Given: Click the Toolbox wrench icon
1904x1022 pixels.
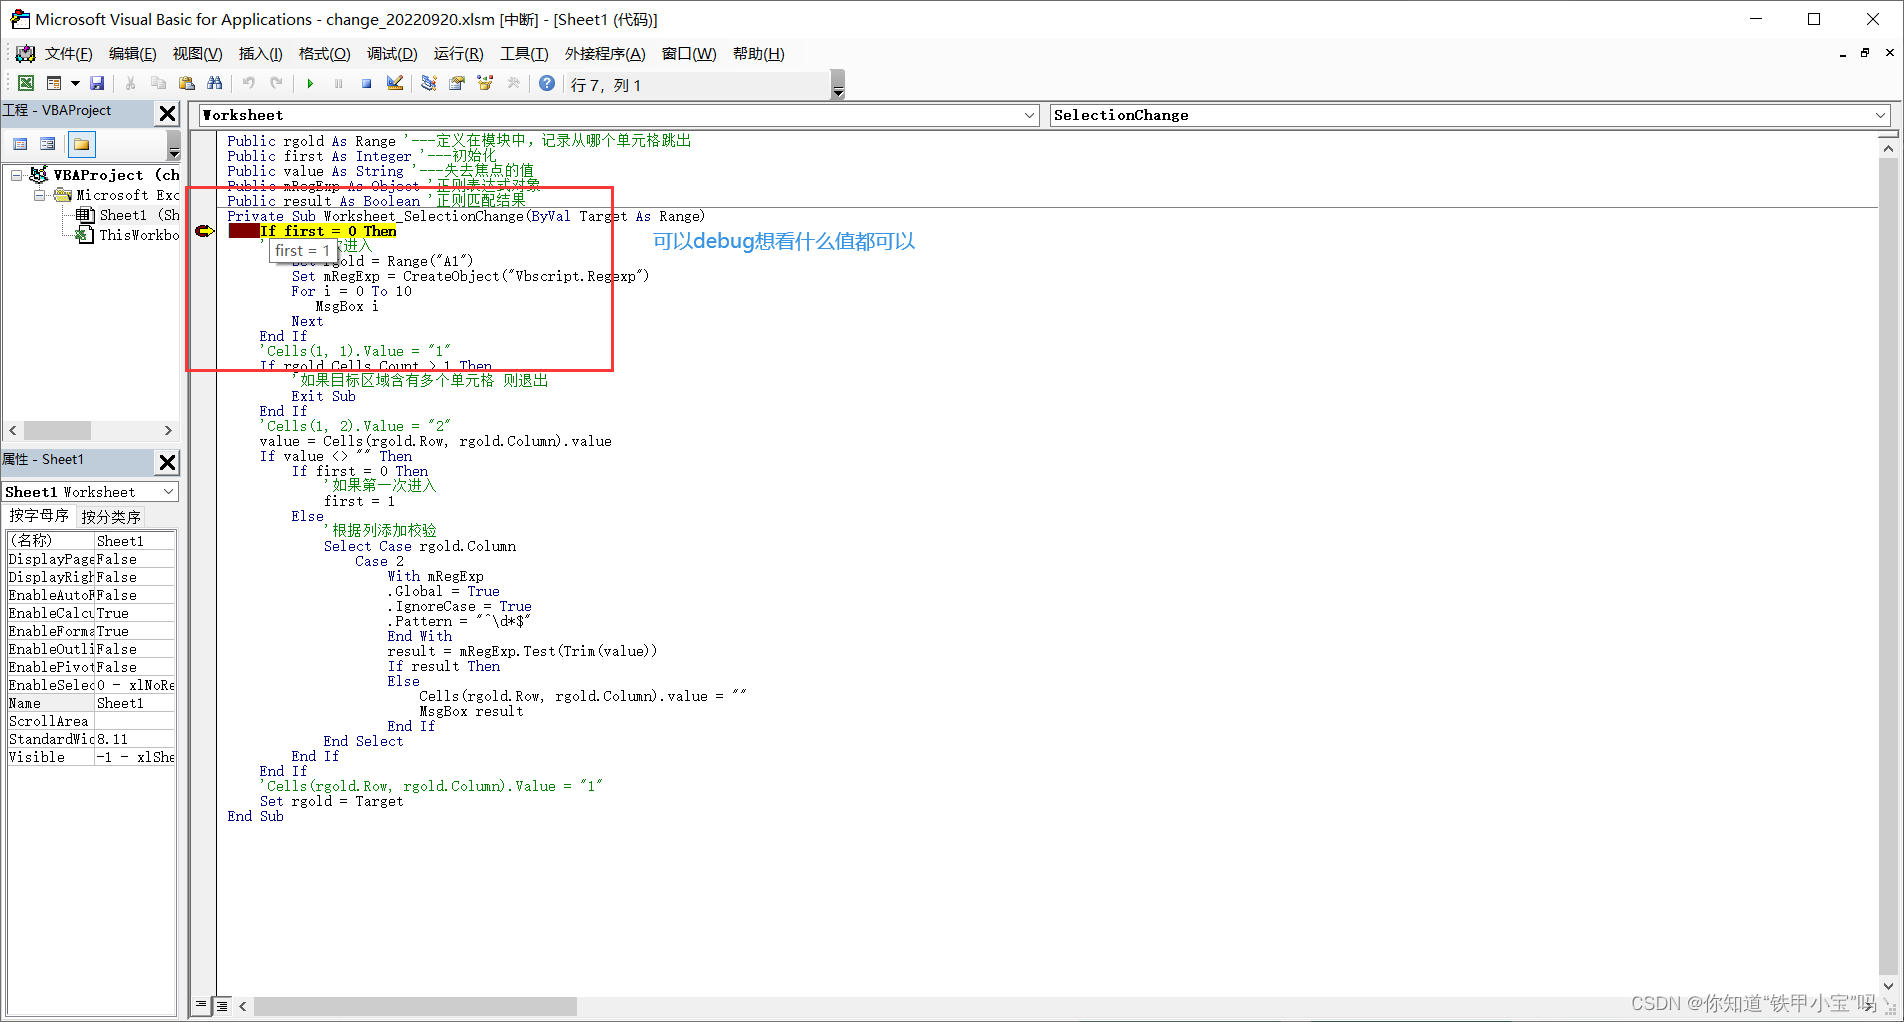Looking at the screenshot, I should (x=513, y=84).
